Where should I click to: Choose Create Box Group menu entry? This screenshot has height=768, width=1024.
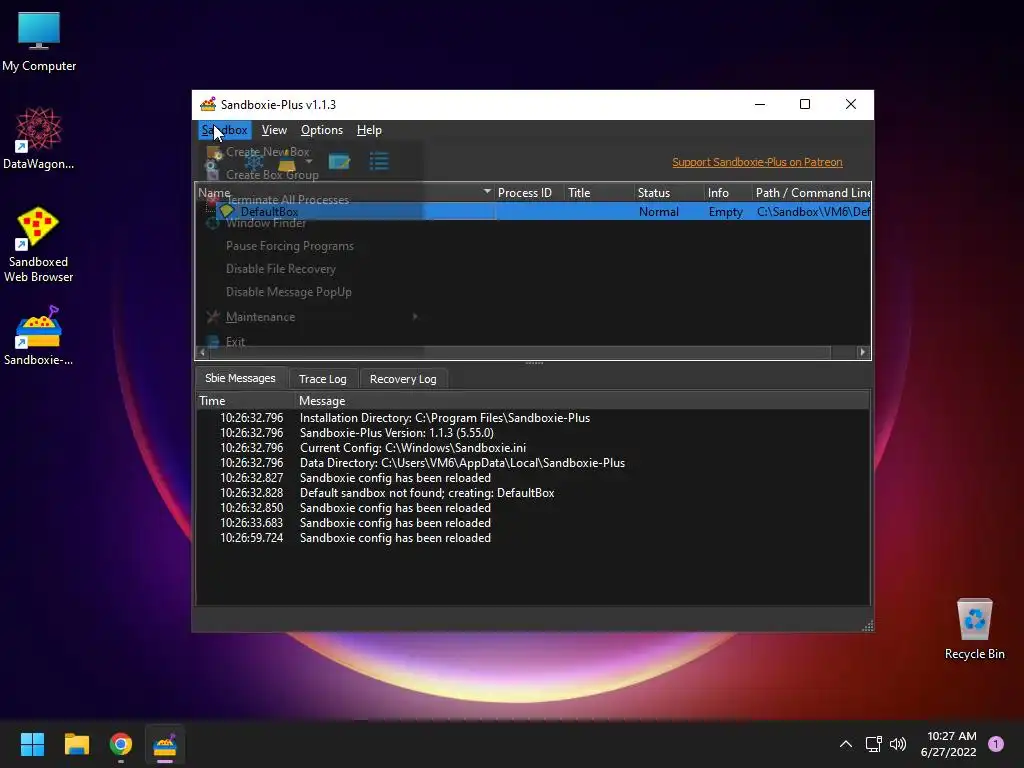click(272, 174)
